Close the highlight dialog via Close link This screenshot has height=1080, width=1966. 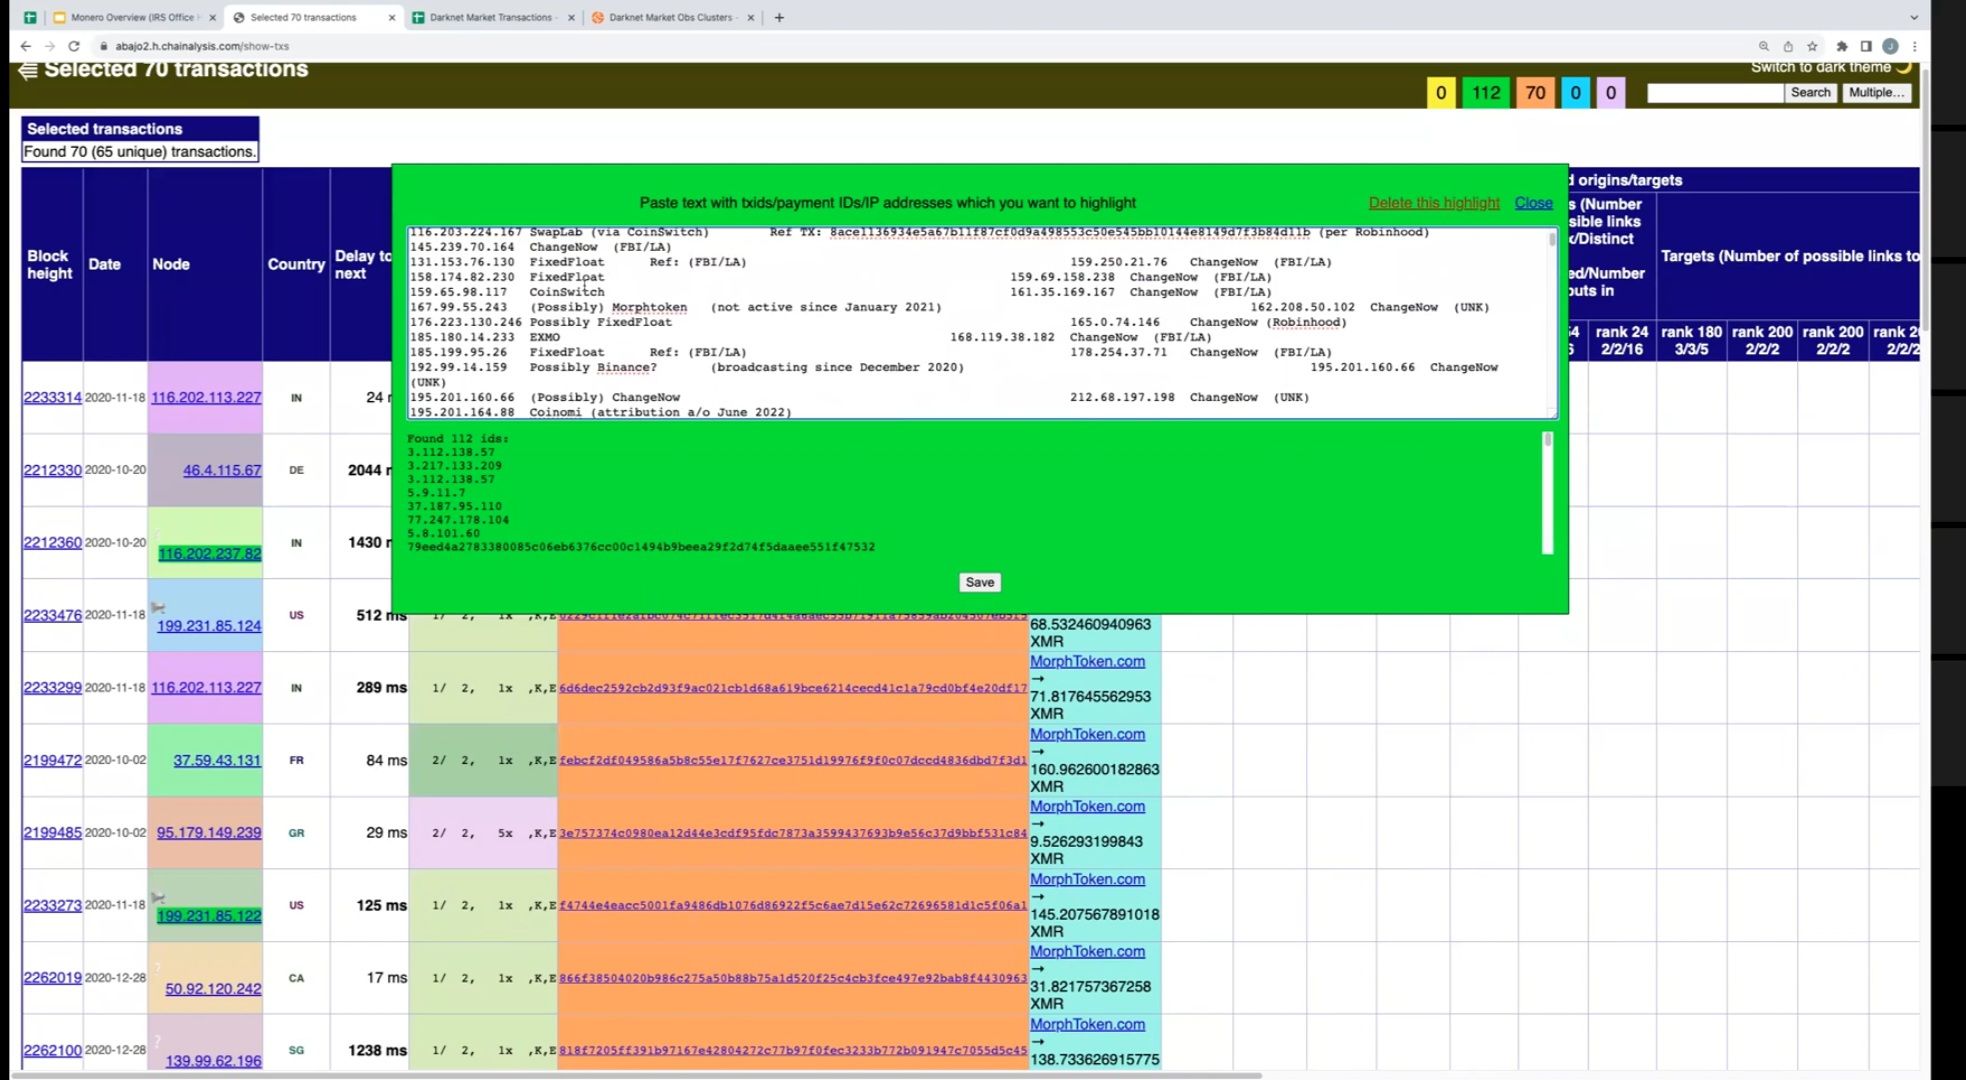pyautogui.click(x=1533, y=203)
